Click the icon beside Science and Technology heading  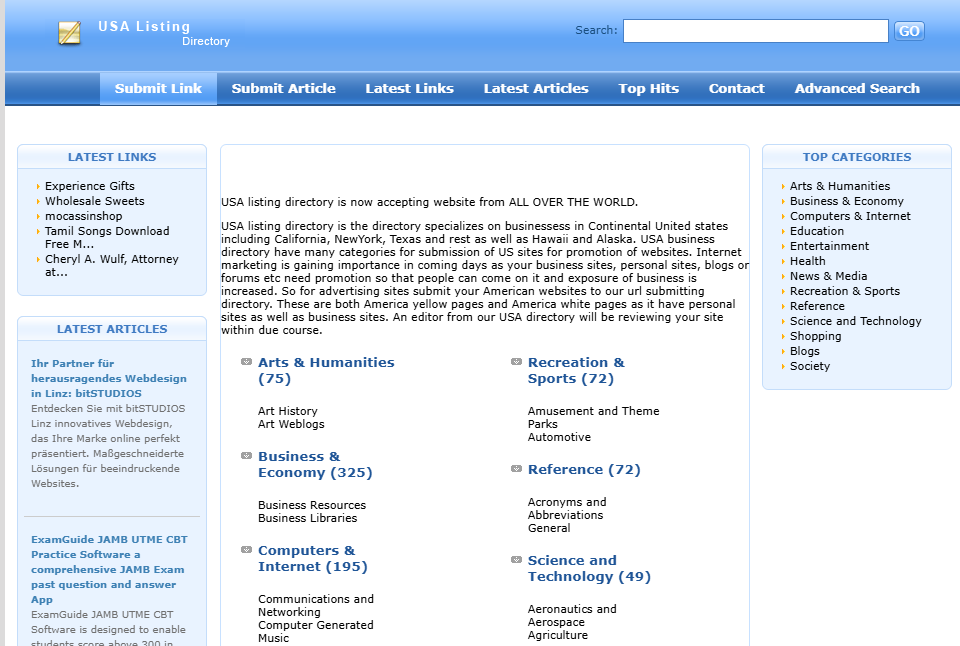coord(516,560)
